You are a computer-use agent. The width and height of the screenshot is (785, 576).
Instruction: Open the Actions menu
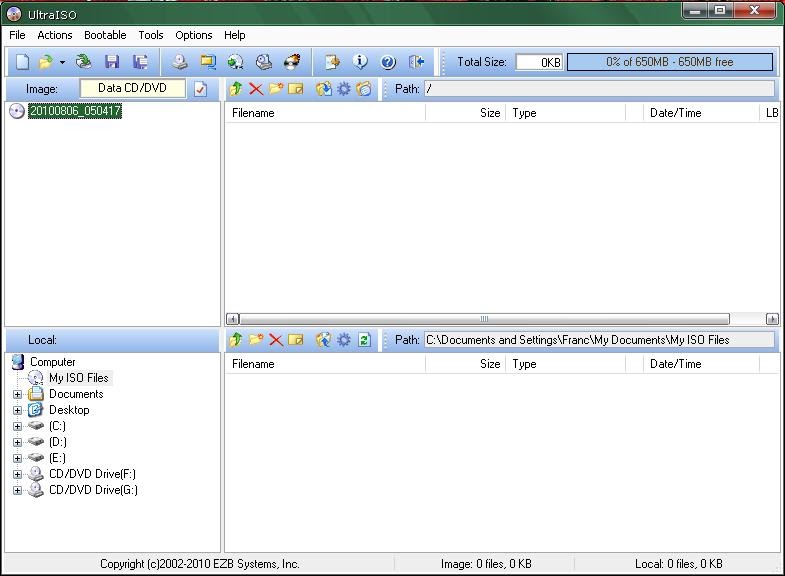(x=55, y=35)
